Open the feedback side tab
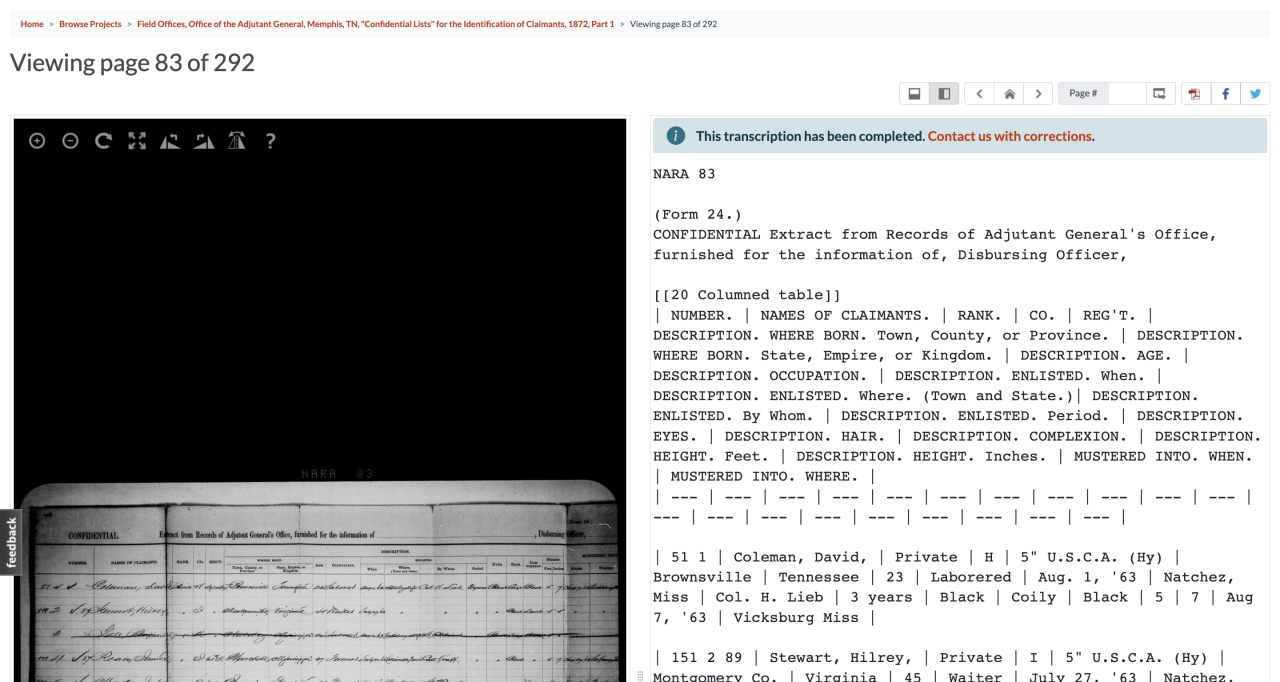 (10, 543)
